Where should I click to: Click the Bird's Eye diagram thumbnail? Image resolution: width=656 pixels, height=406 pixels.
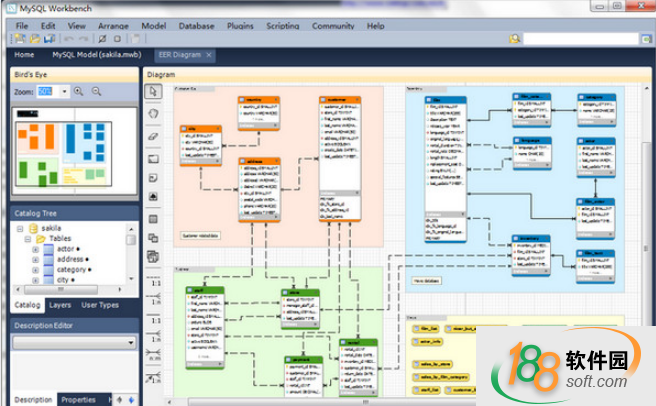74,148
